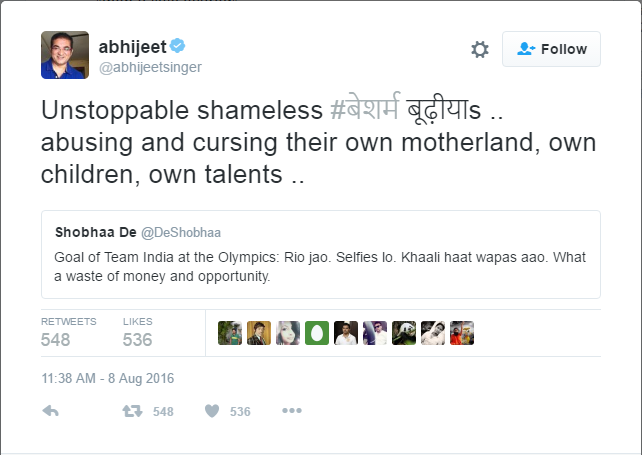Click the reply arrow icon
The height and width of the screenshot is (455, 642).
click(52, 411)
